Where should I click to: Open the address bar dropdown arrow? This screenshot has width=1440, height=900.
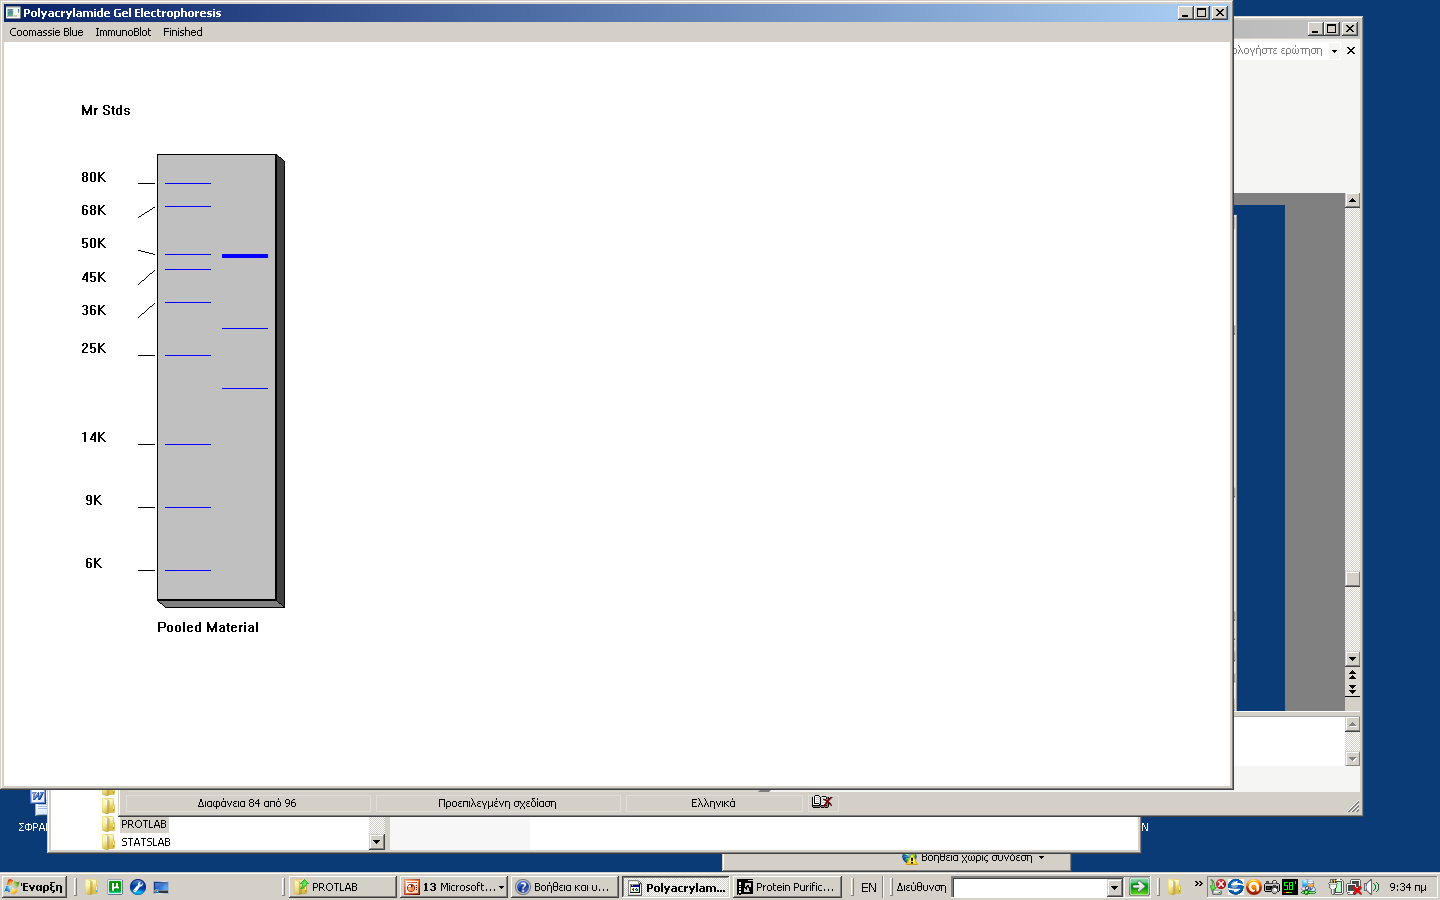pyautogui.click(x=1115, y=887)
